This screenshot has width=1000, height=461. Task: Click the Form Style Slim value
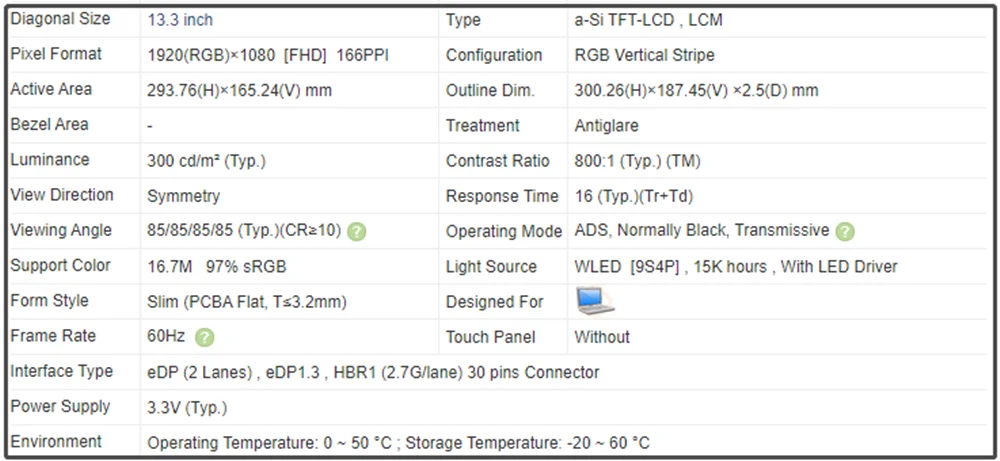[247, 301]
